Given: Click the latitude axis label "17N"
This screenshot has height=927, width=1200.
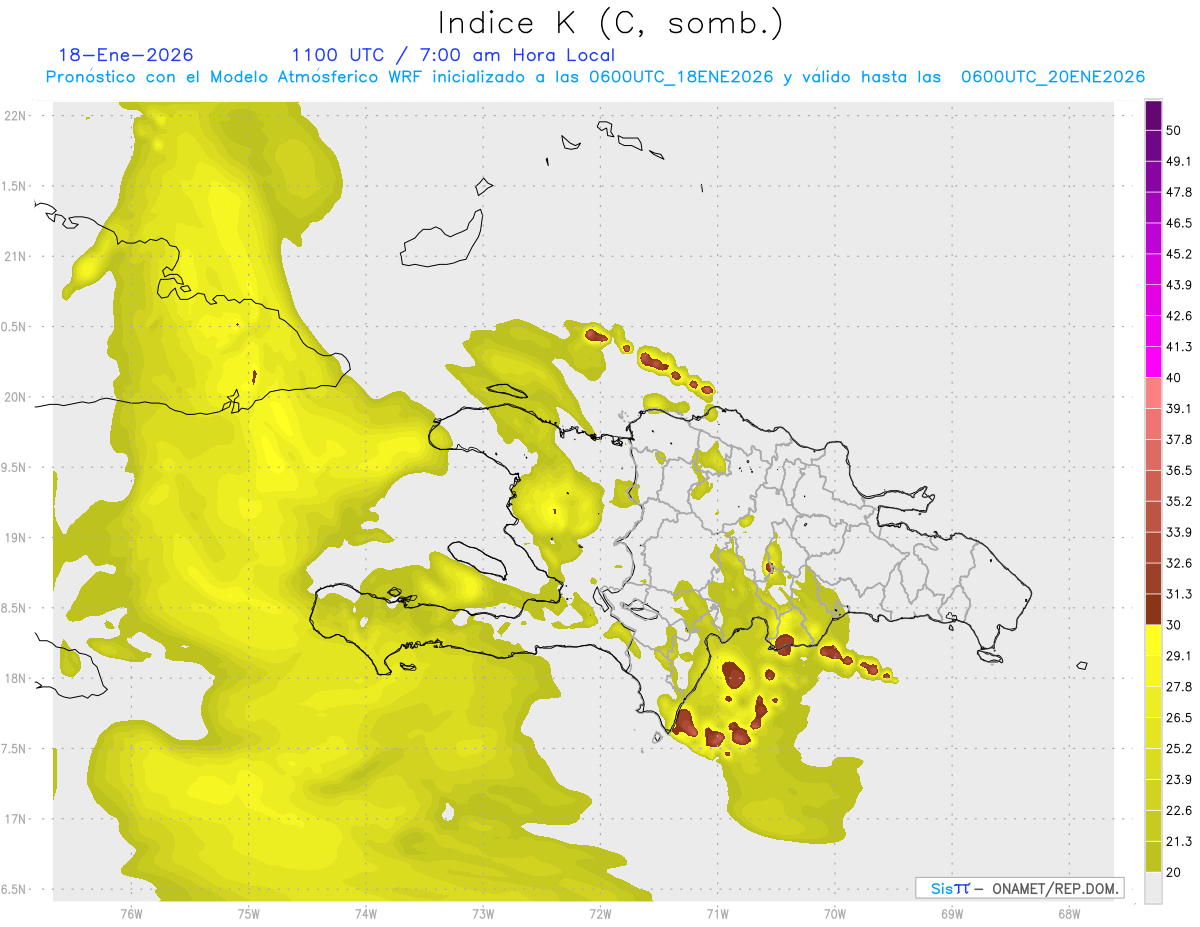Looking at the screenshot, I should 16,820.
